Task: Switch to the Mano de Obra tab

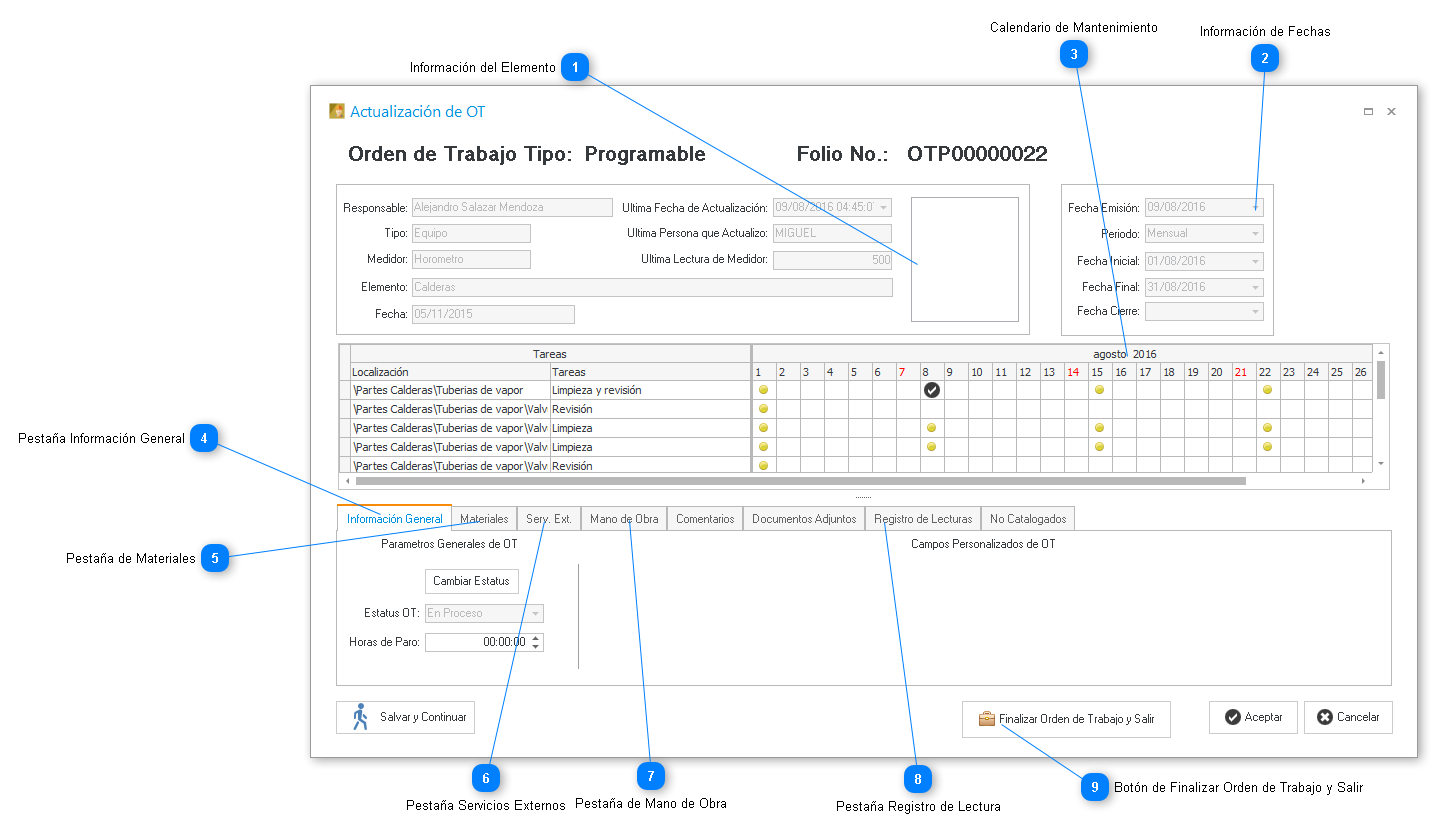Action: pyautogui.click(x=624, y=519)
